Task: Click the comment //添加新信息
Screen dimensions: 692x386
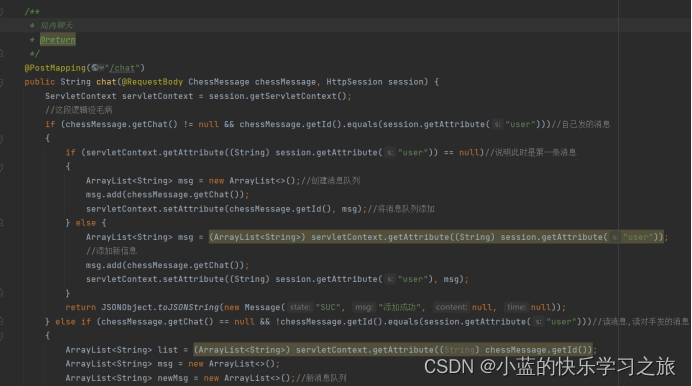Action: [x=112, y=251]
